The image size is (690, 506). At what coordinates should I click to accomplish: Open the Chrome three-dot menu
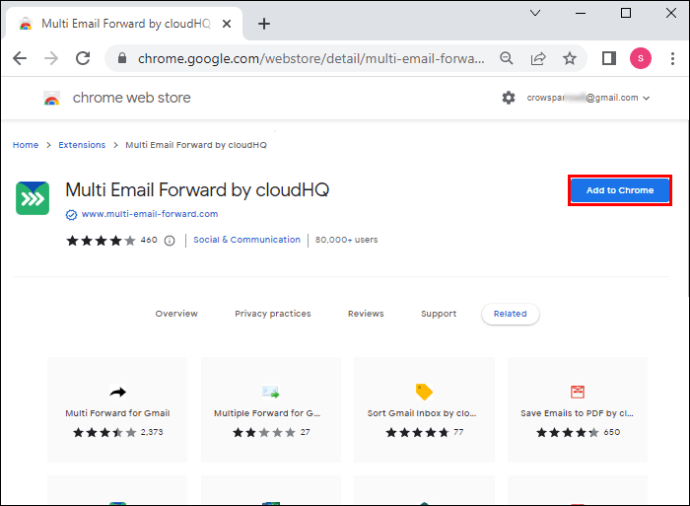tap(670, 58)
